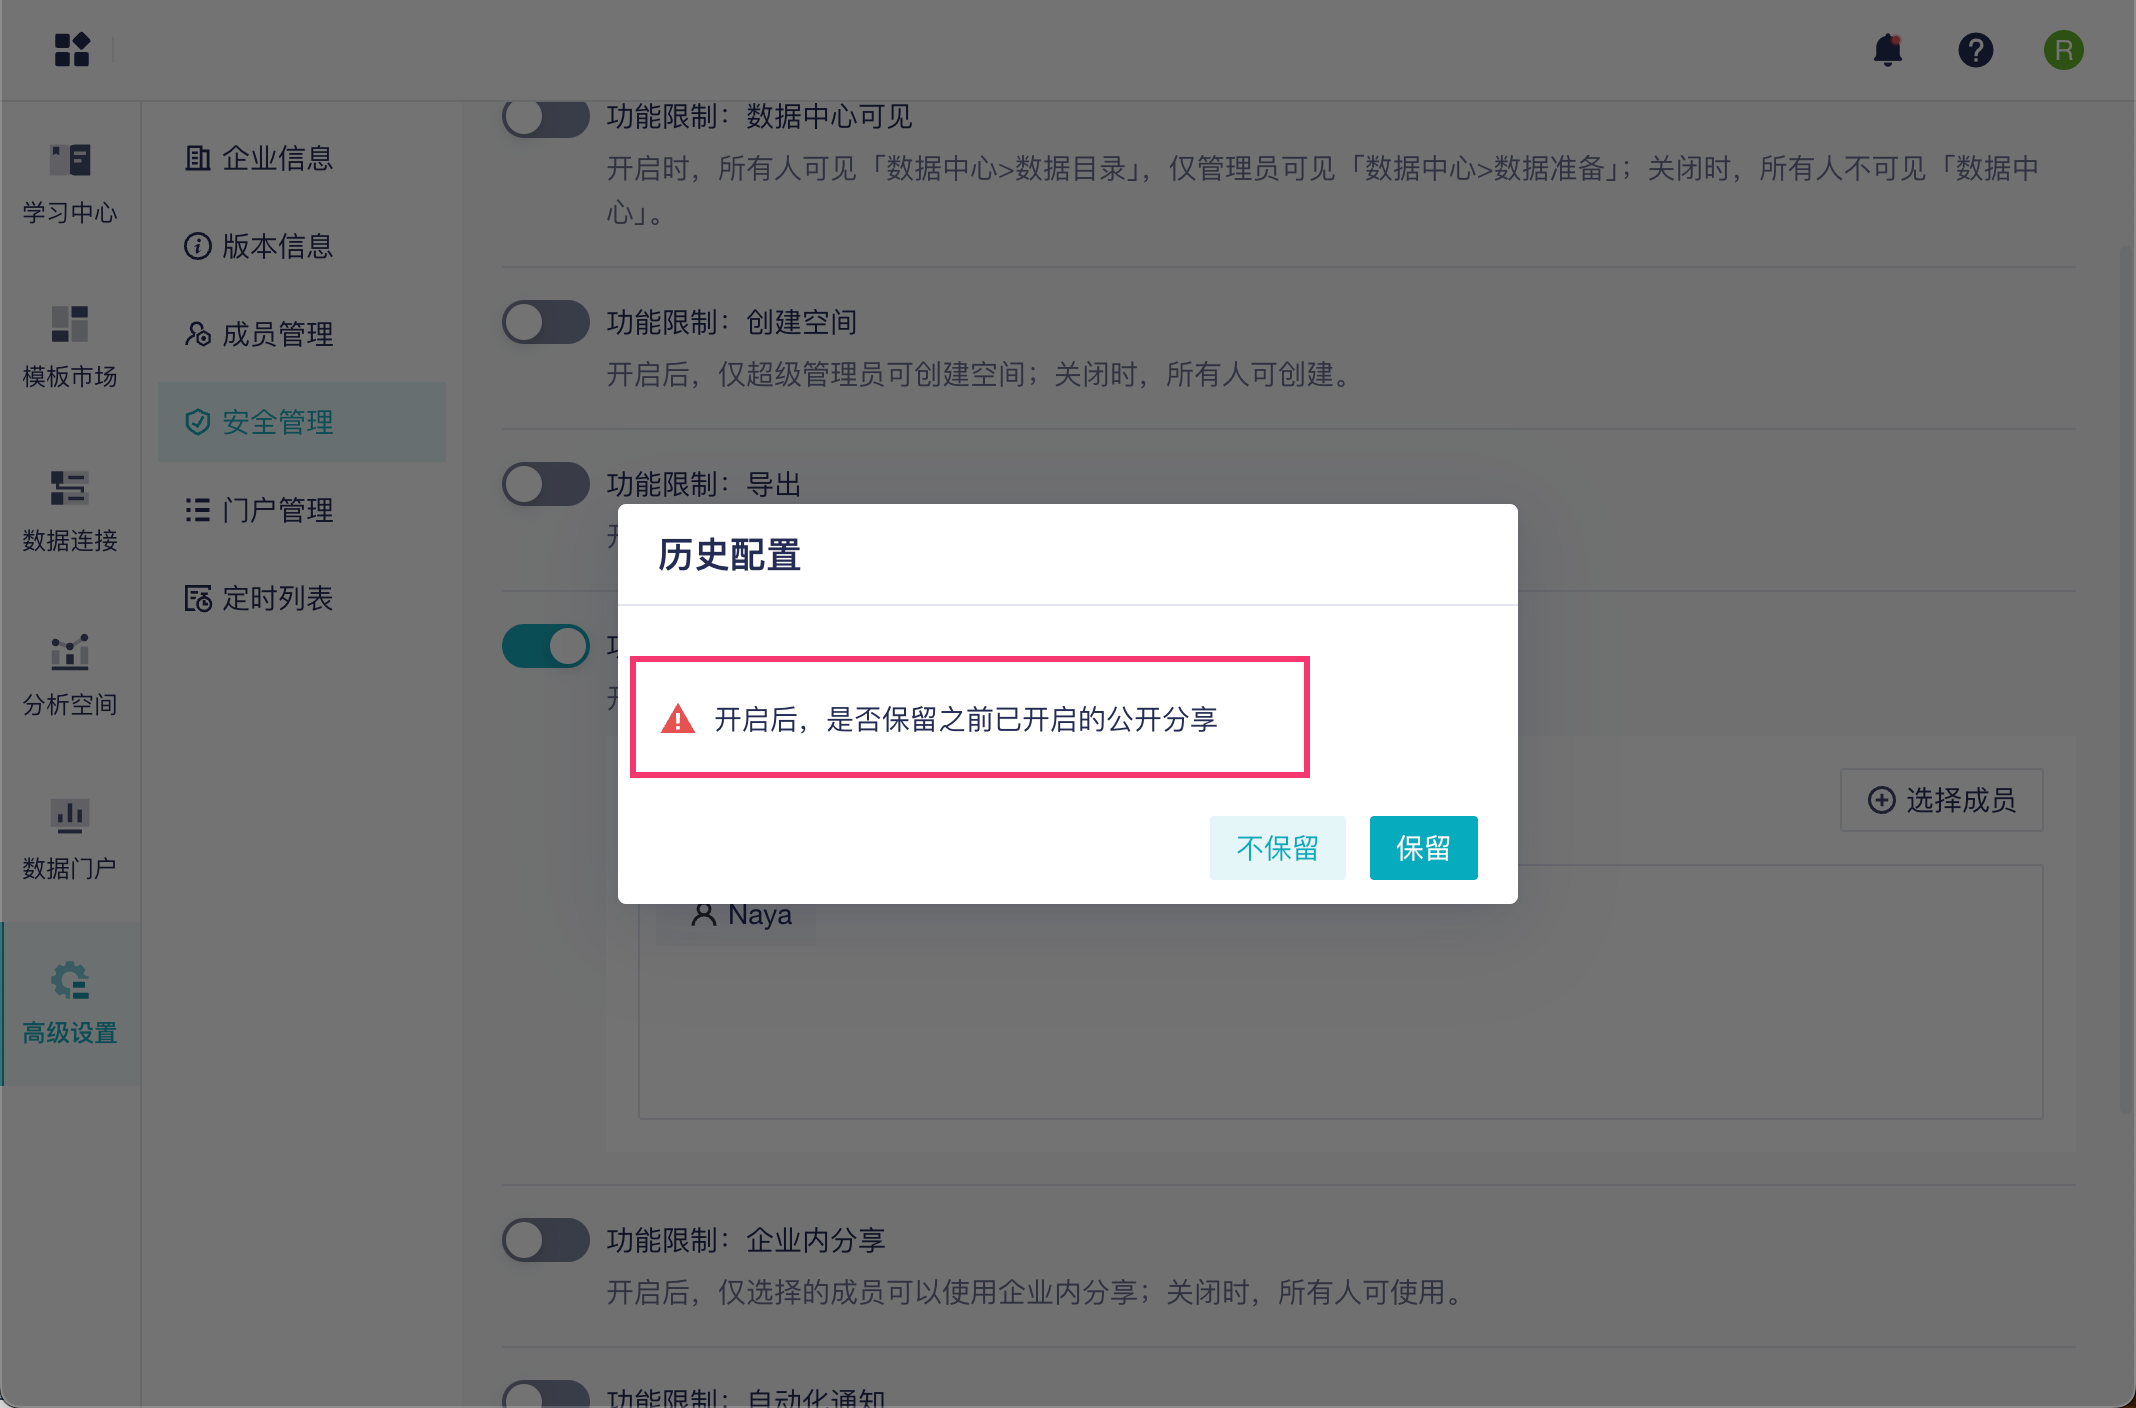Open 成员管理 menu item
Viewport: 2136px width, 1408px height.
260,334
